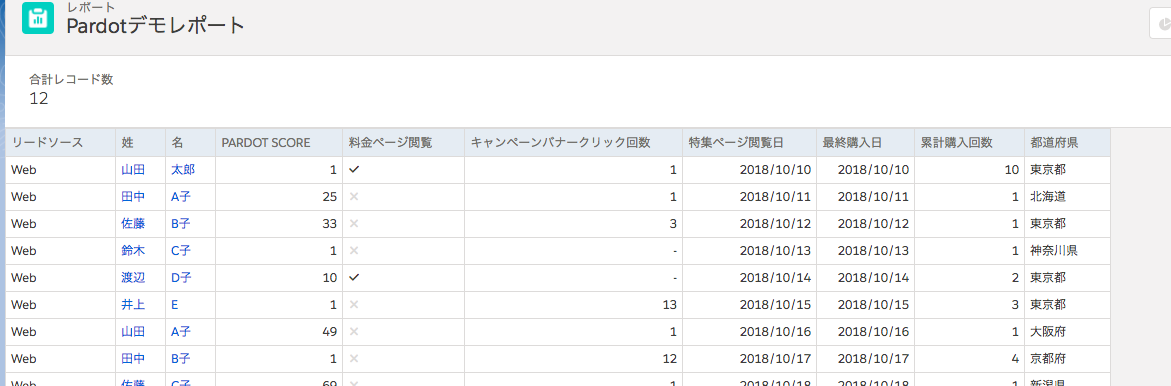The height and width of the screenshot is (386, 1171).
Task: Open 山田 link in the 太郎 row
Action: 133,169
